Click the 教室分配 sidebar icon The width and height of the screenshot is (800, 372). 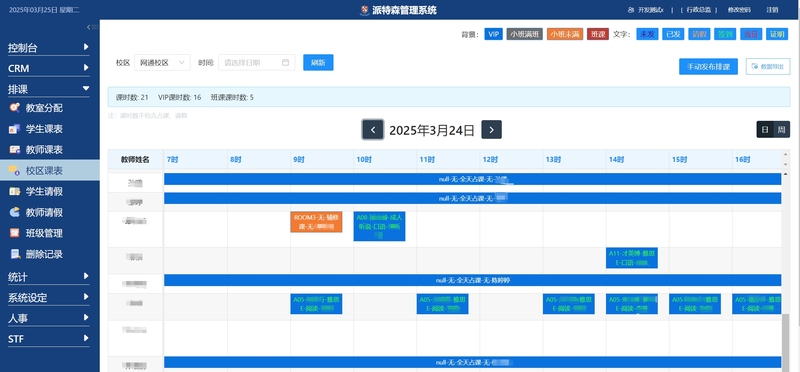tap(15, 108)
